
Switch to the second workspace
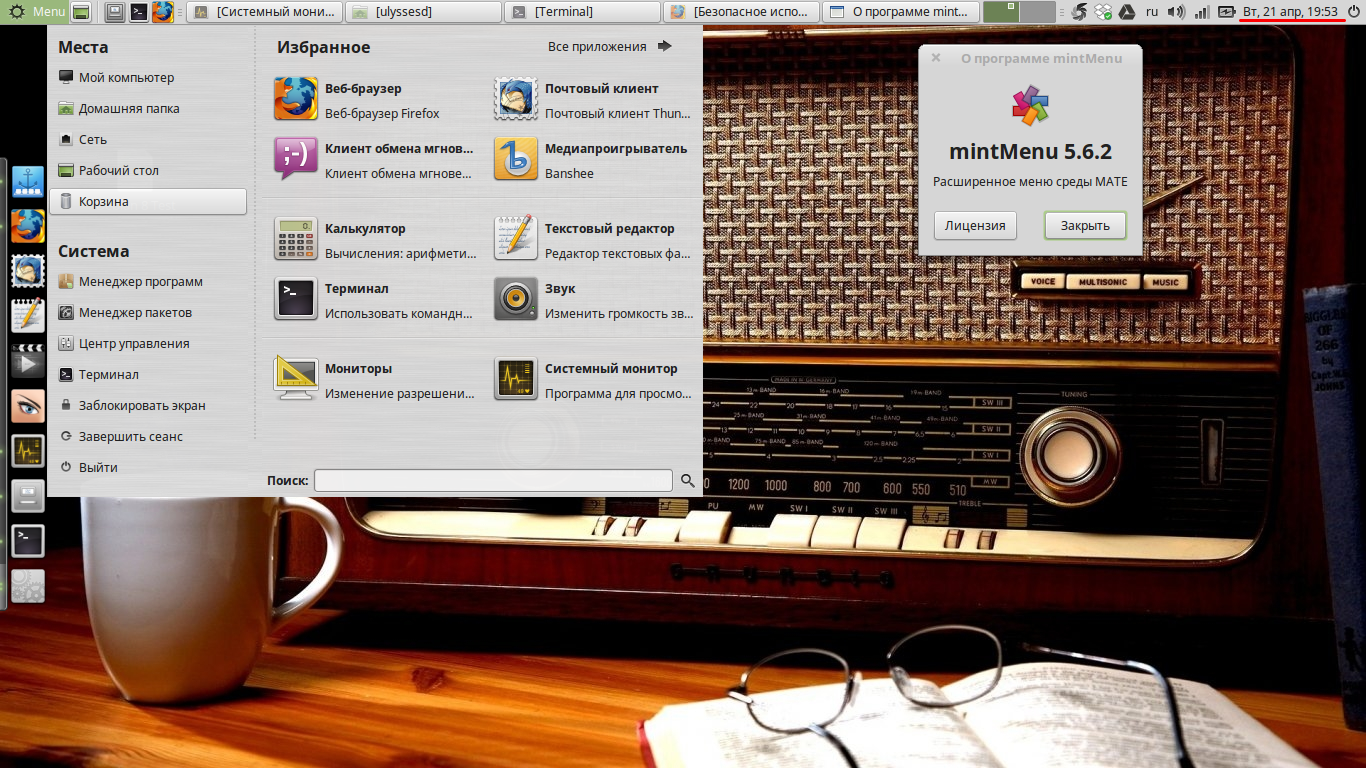(1038, 12)
